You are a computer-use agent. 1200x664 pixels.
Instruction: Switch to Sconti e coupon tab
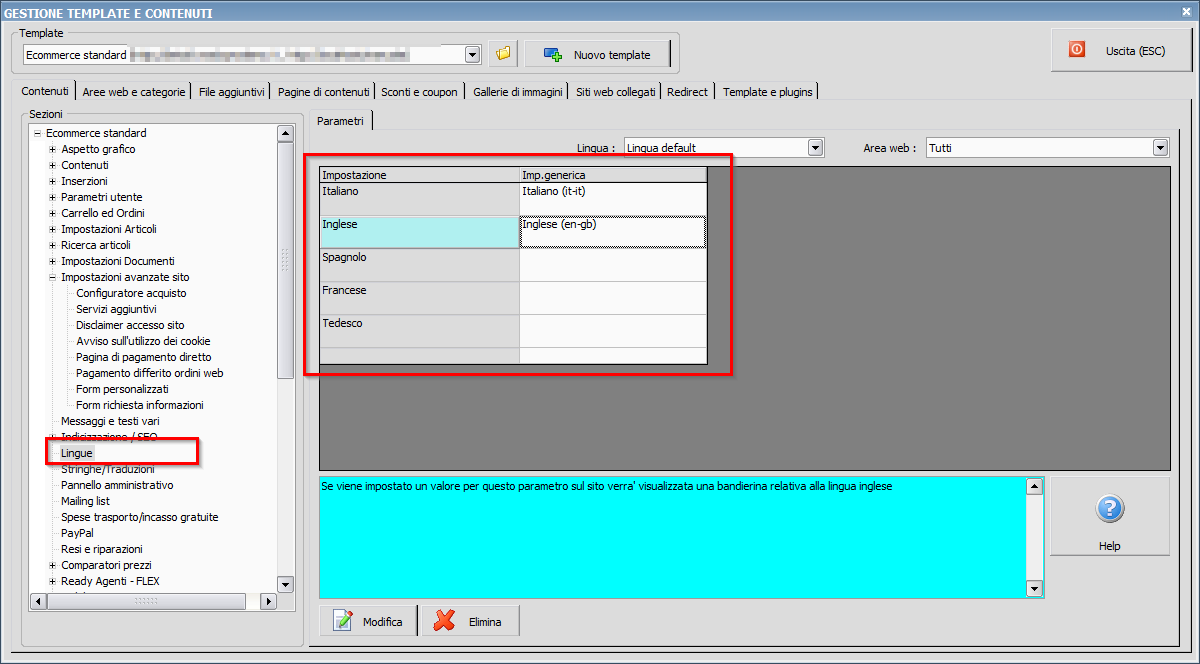(x=420, y=91)
